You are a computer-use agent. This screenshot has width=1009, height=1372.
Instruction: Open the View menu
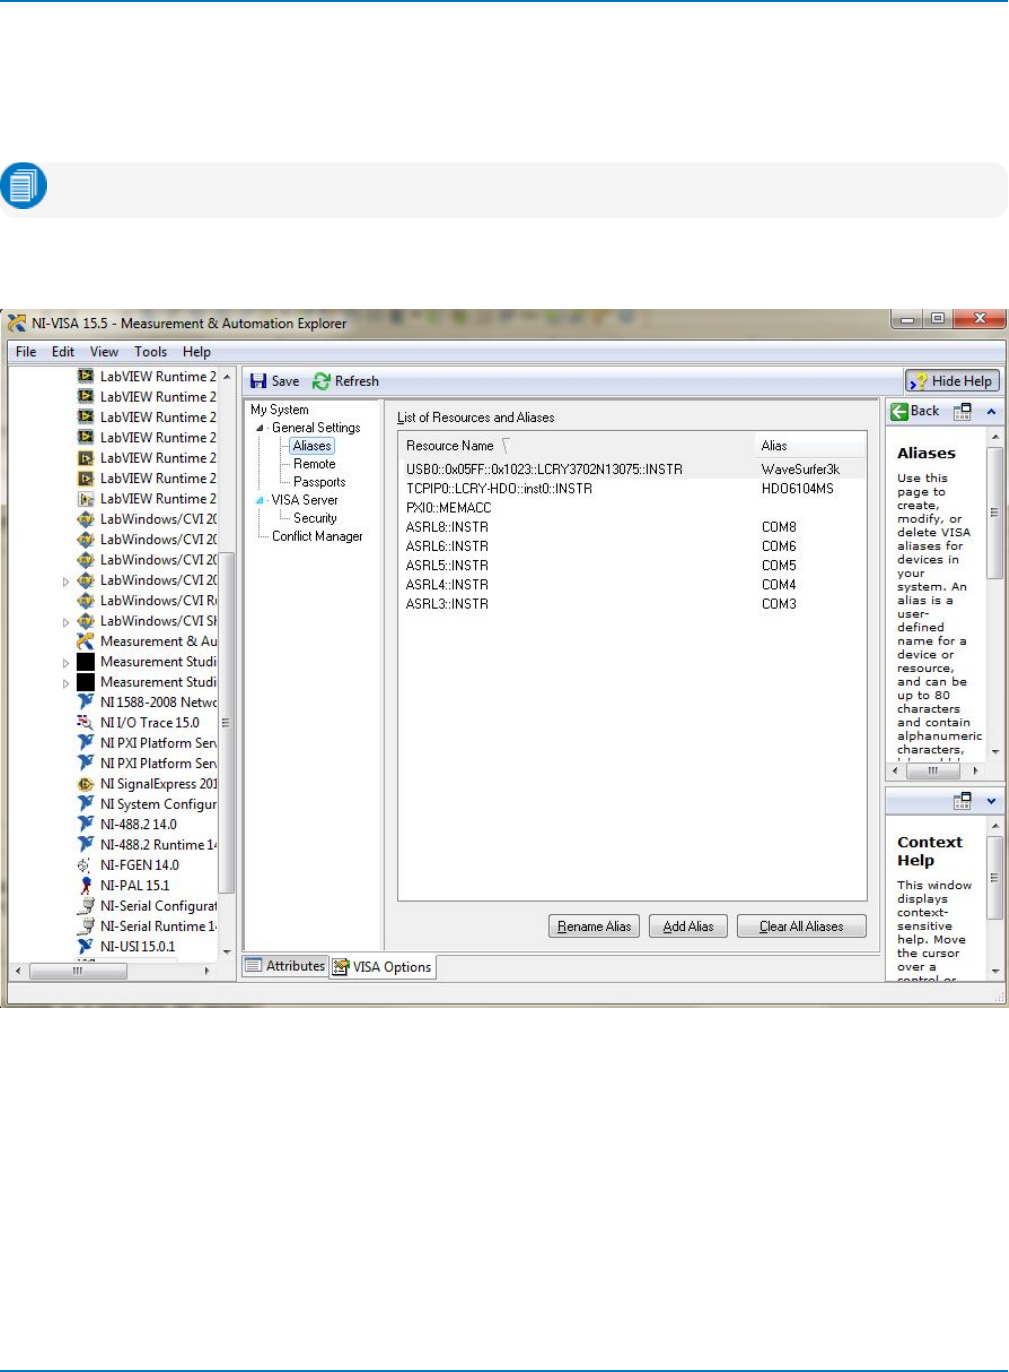tap(104, 352)
